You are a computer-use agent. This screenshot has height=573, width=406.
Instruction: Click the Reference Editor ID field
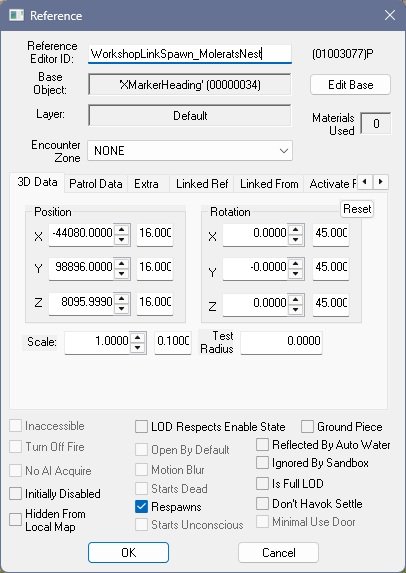190,54
